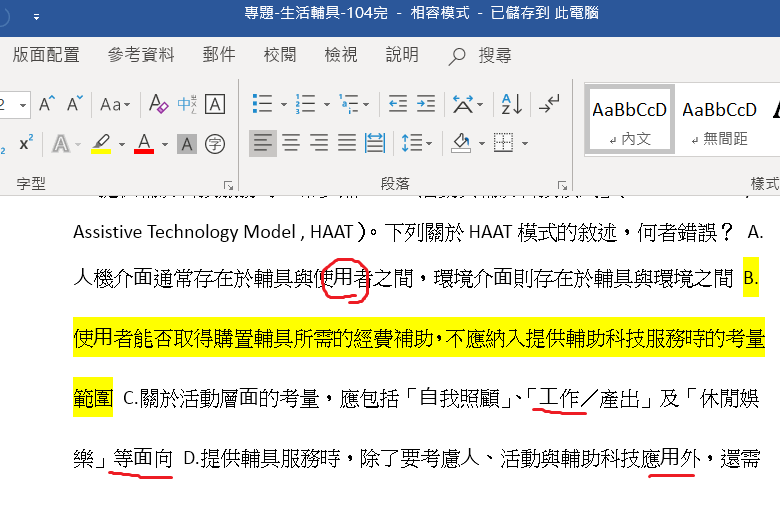The image size is (780, 505).
Task: Apply multilevel list formatting
Action: pyautogui.click(x=348, y=104)
